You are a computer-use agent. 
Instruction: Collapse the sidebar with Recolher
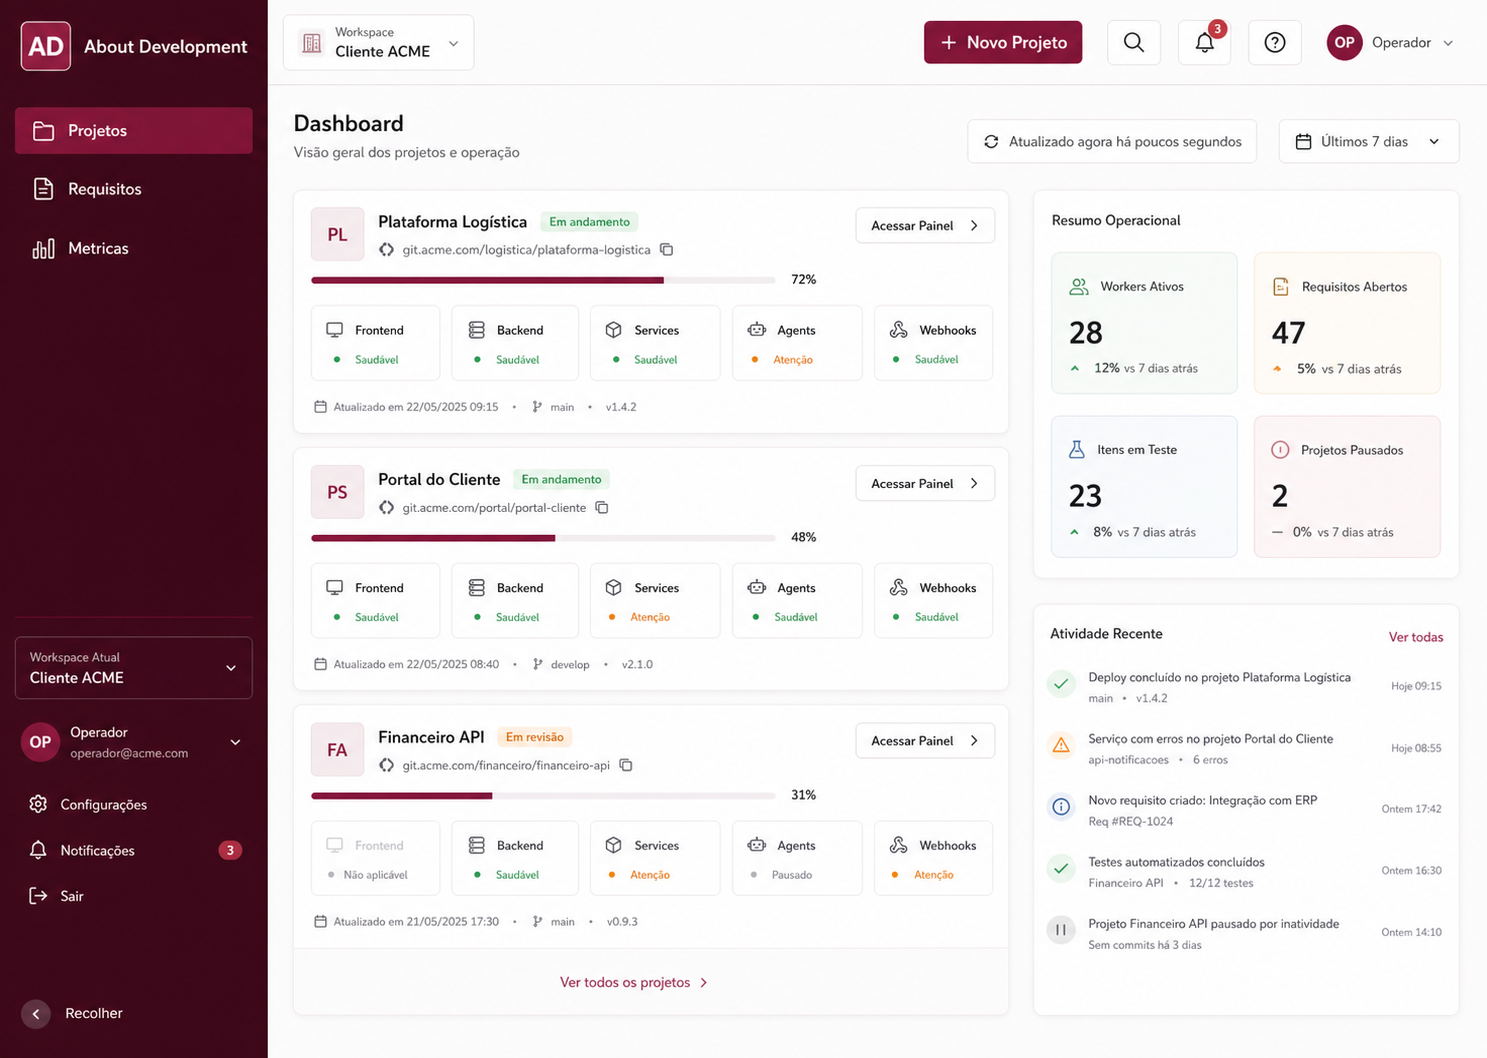pos(72,1013)
